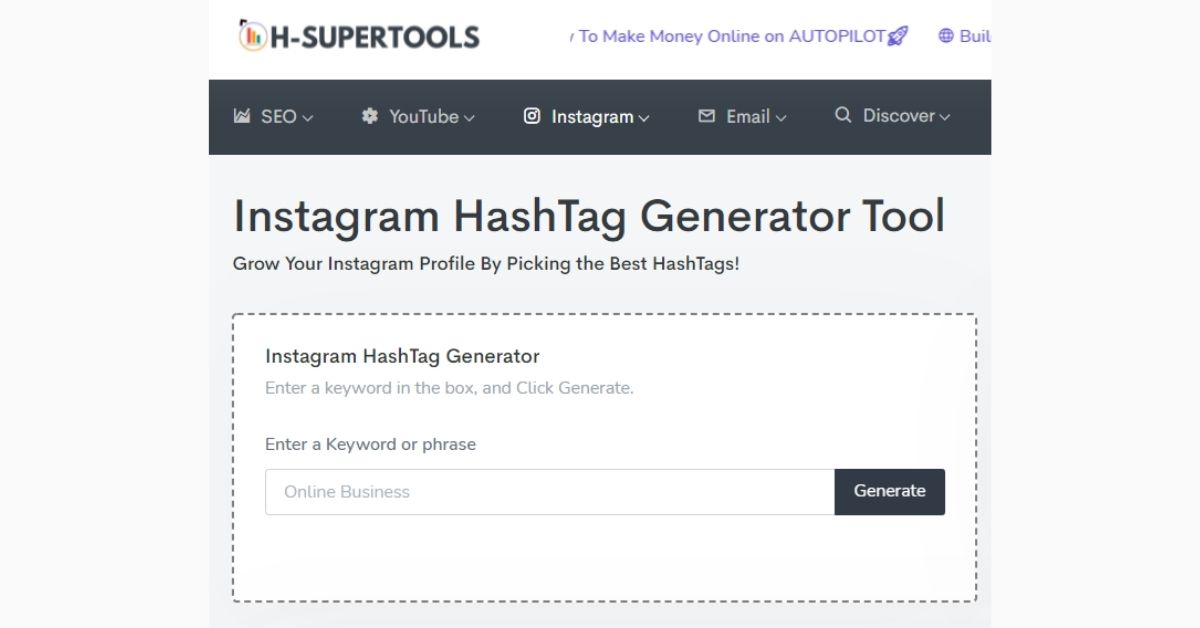The width and height of the screenshot is (1200, 628).
Task: Click the Discover magnifier icon
Action: [843, 115]
